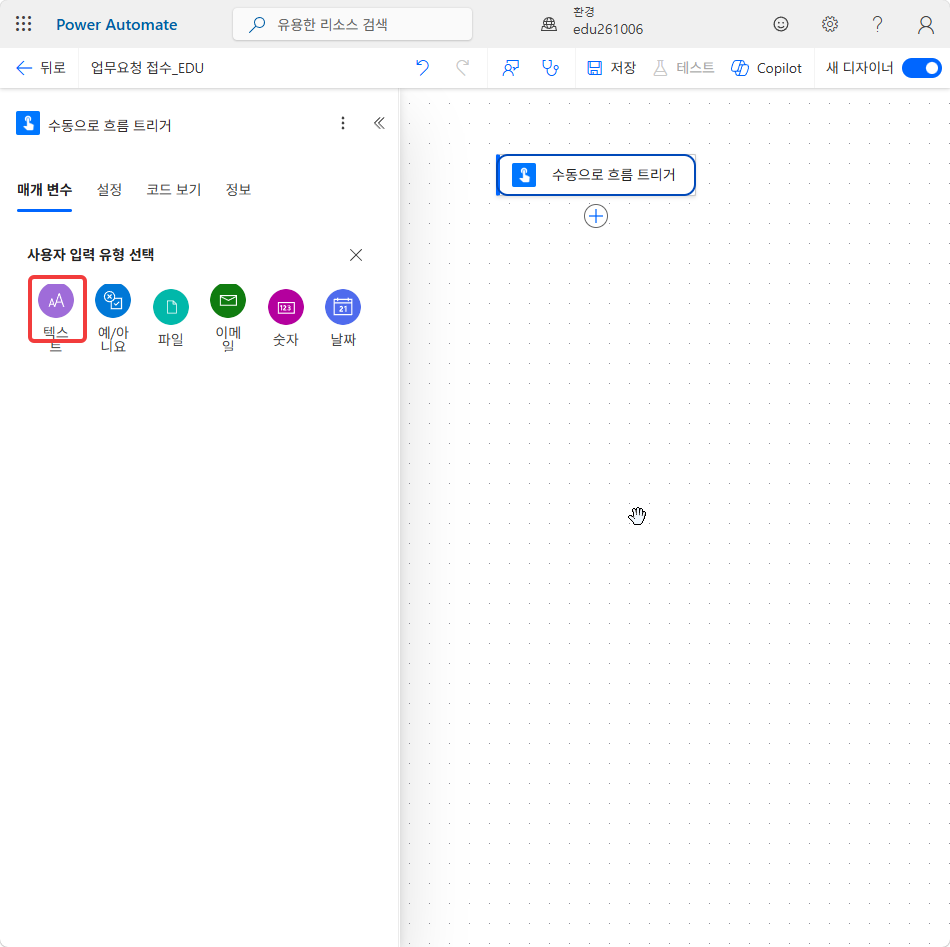Toggle the 새 디자이너 switch
The width and height of the screenshot is (950, 947).
(922, 68)
